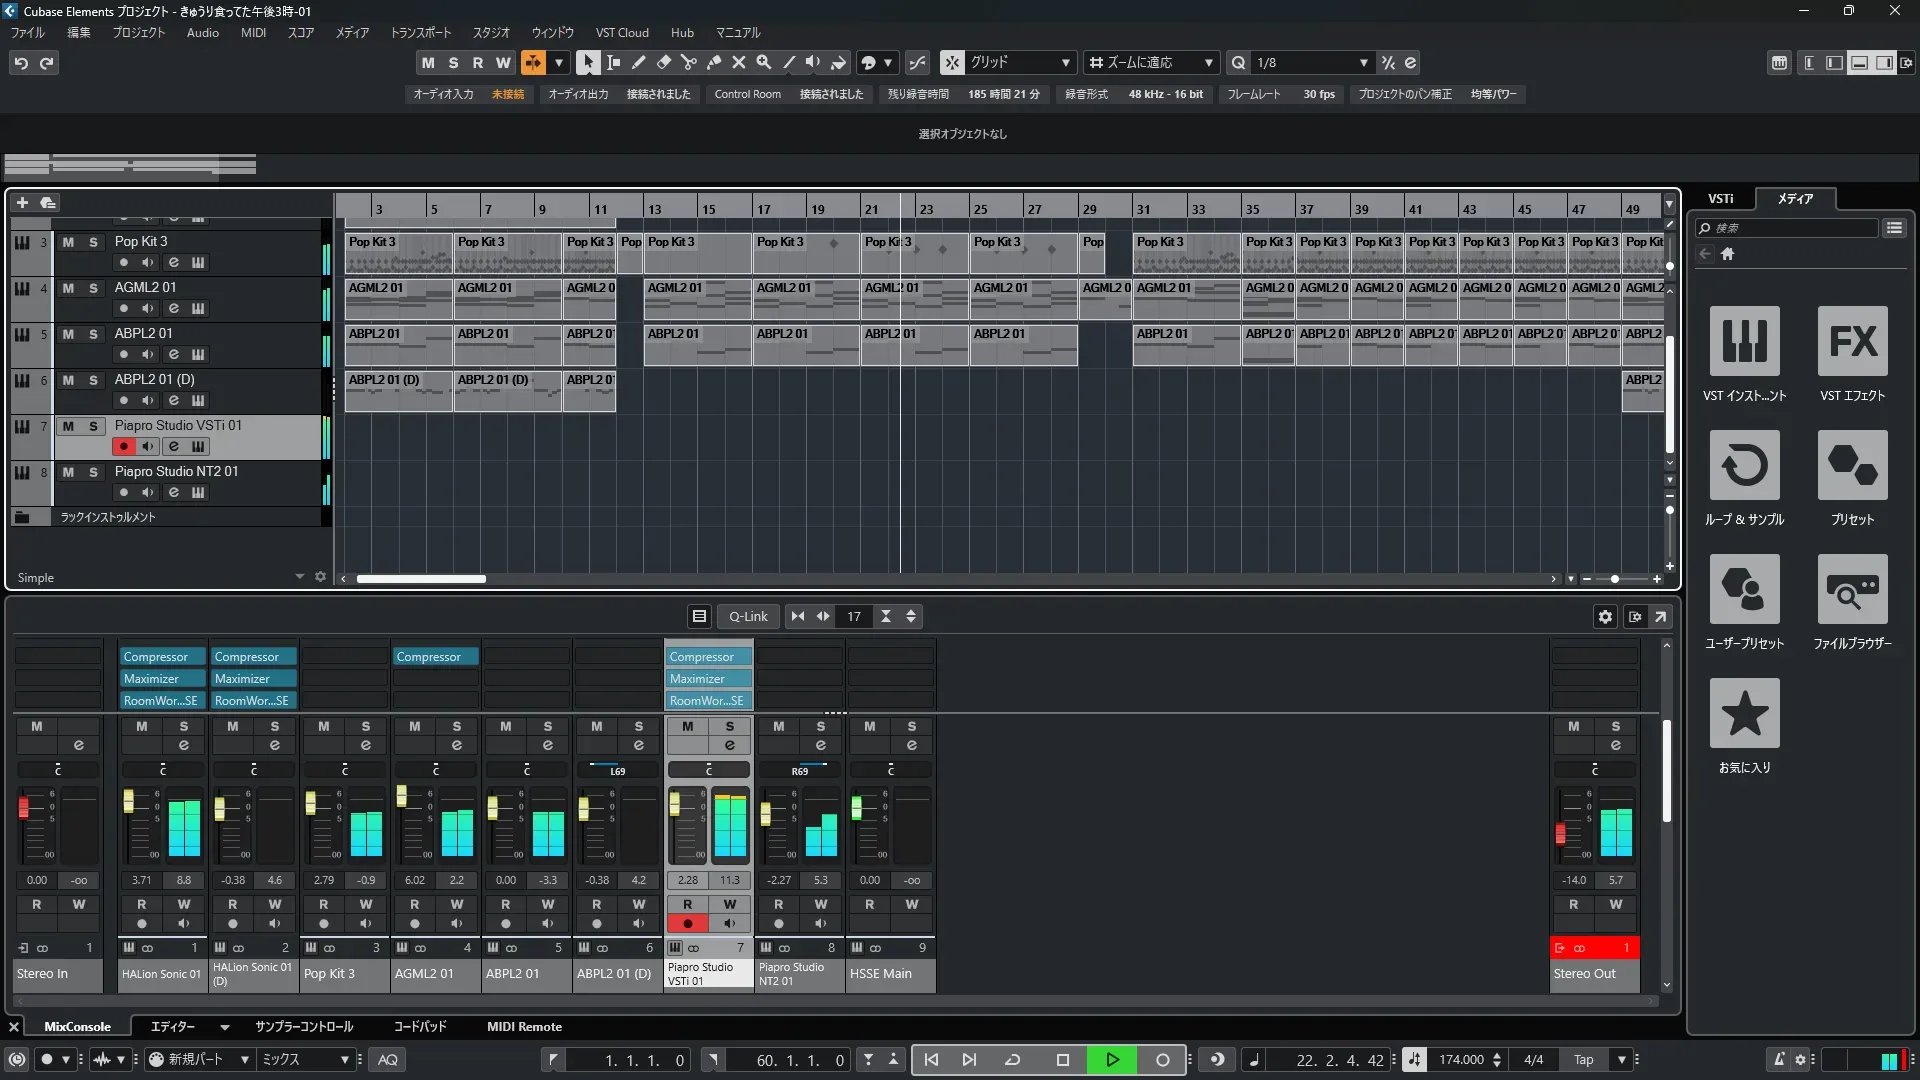Viewport: 1920px width, 1080px height.
Task: Open VST Instruments media tile
Action: (x=1744, y=341)
